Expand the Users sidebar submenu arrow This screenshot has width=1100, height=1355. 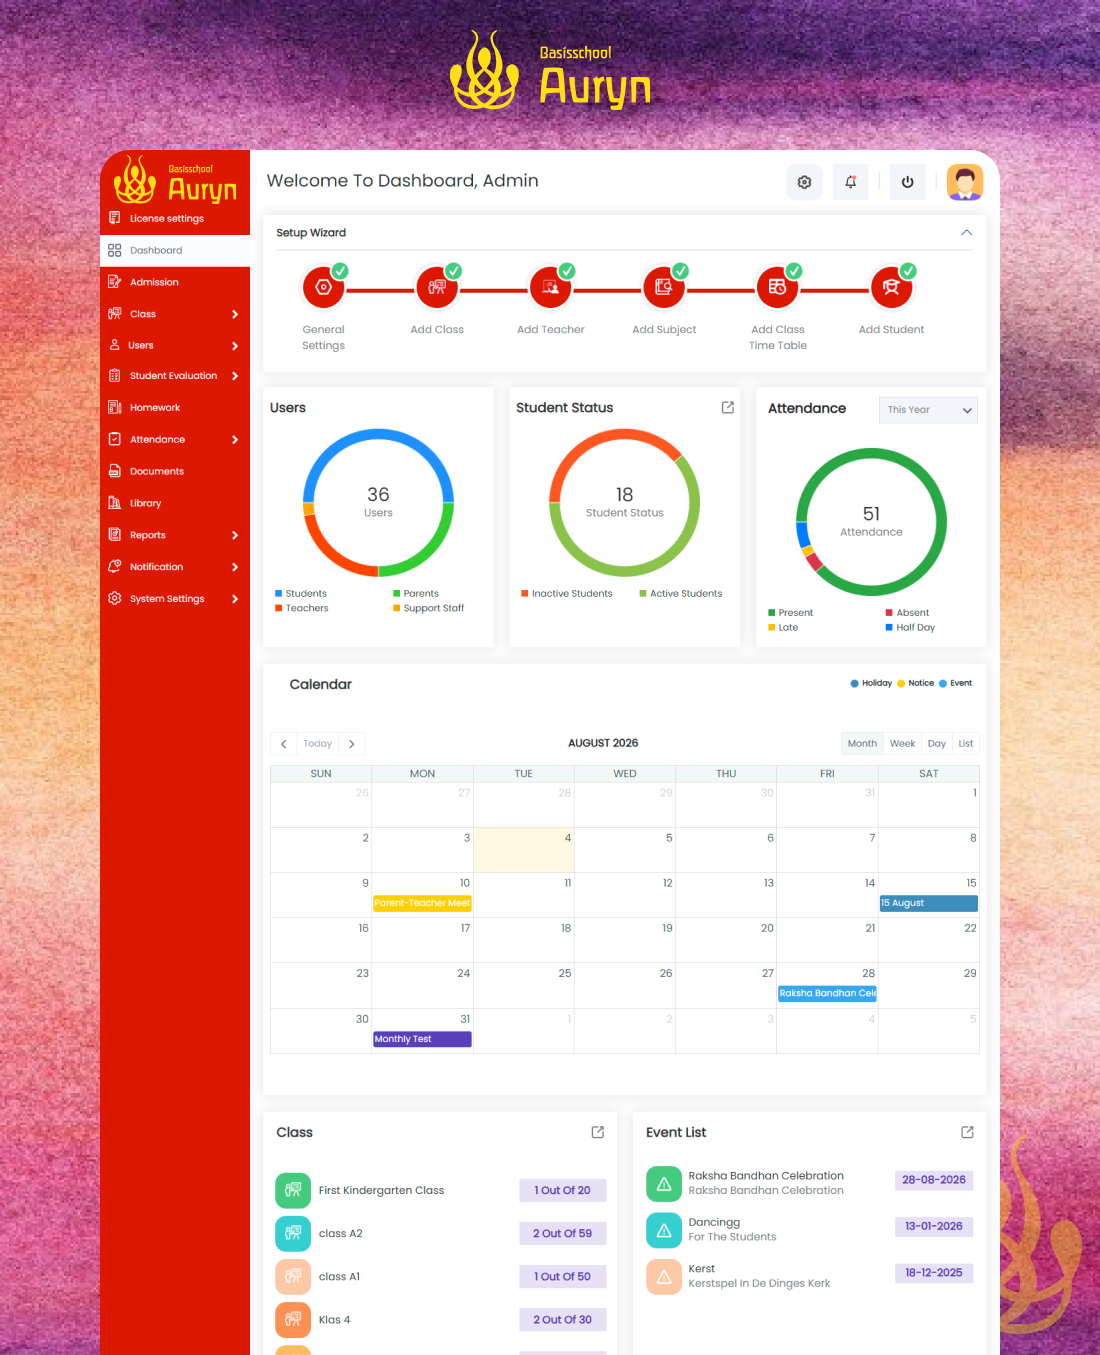(235, 346)
